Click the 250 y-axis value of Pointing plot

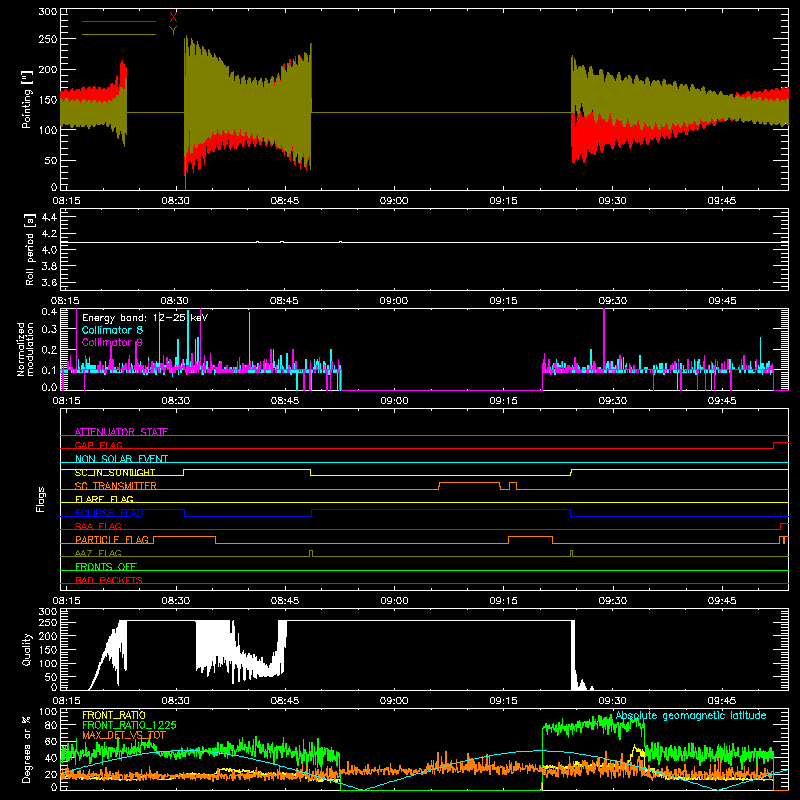(48, 39)
